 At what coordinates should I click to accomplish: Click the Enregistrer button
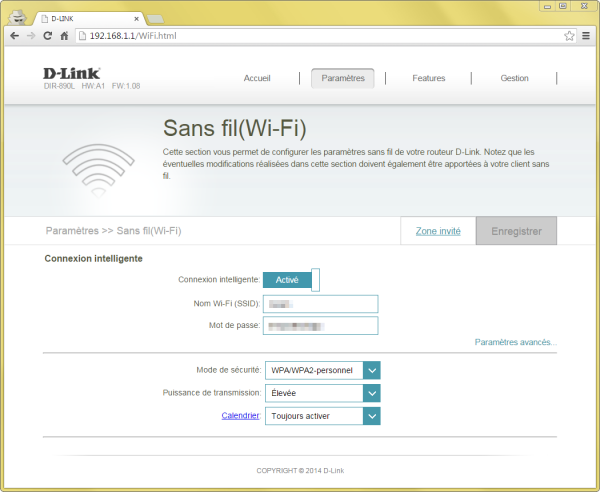(516, 230)
